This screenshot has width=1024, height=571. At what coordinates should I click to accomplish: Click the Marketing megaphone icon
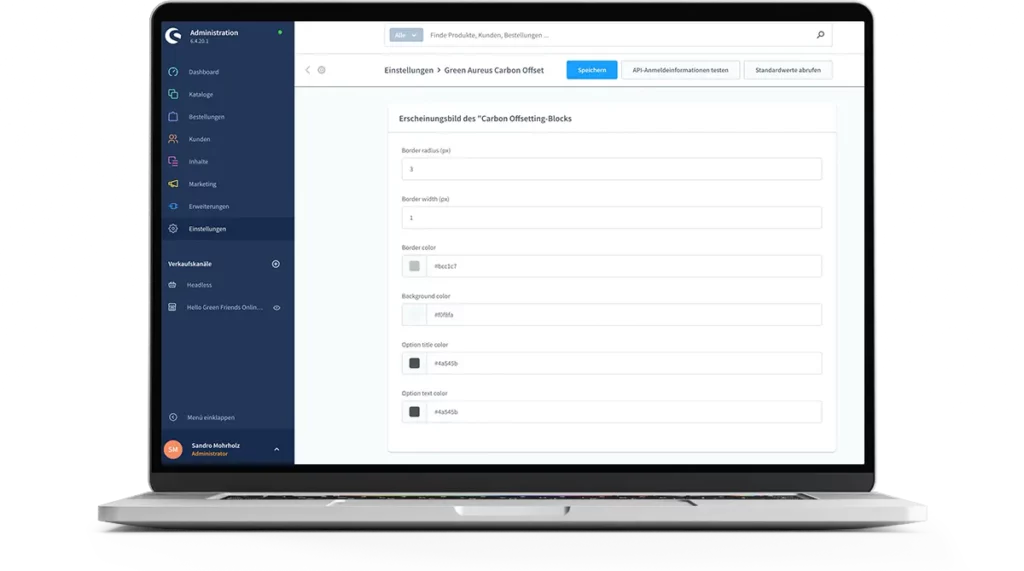tap(173, 184)
